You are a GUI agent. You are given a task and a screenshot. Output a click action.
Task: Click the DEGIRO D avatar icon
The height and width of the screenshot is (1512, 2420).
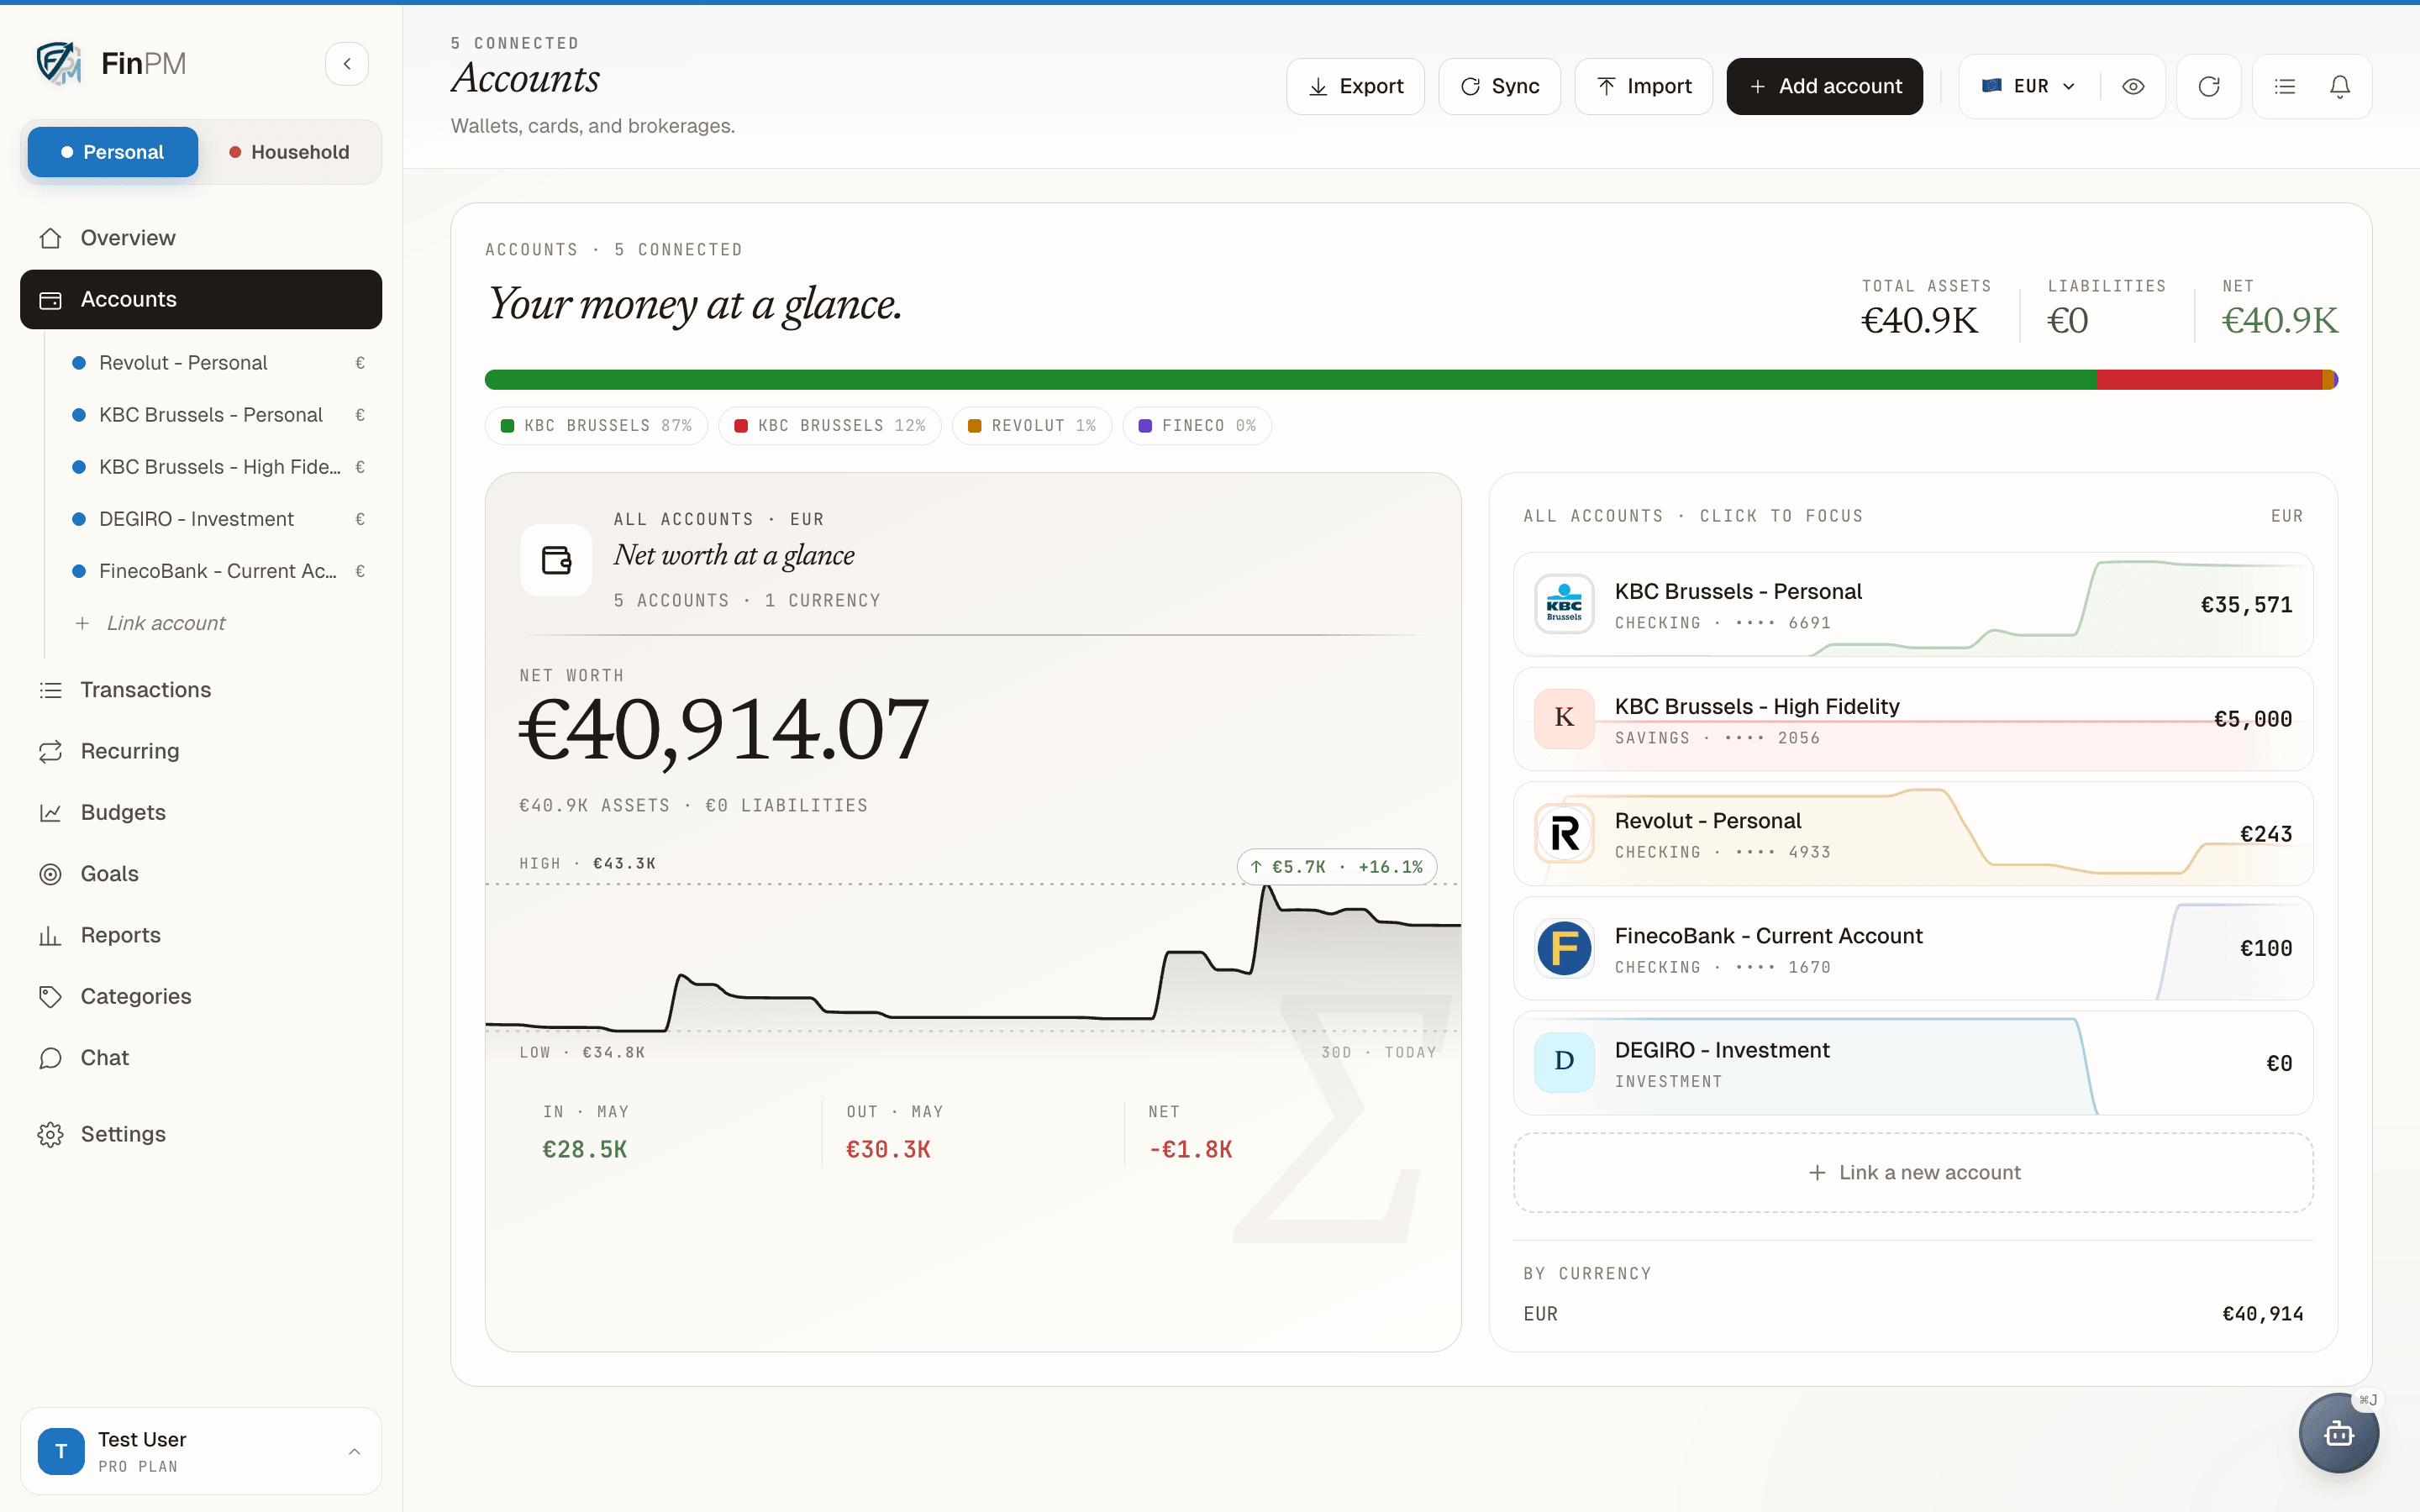click(1564, 1062)
